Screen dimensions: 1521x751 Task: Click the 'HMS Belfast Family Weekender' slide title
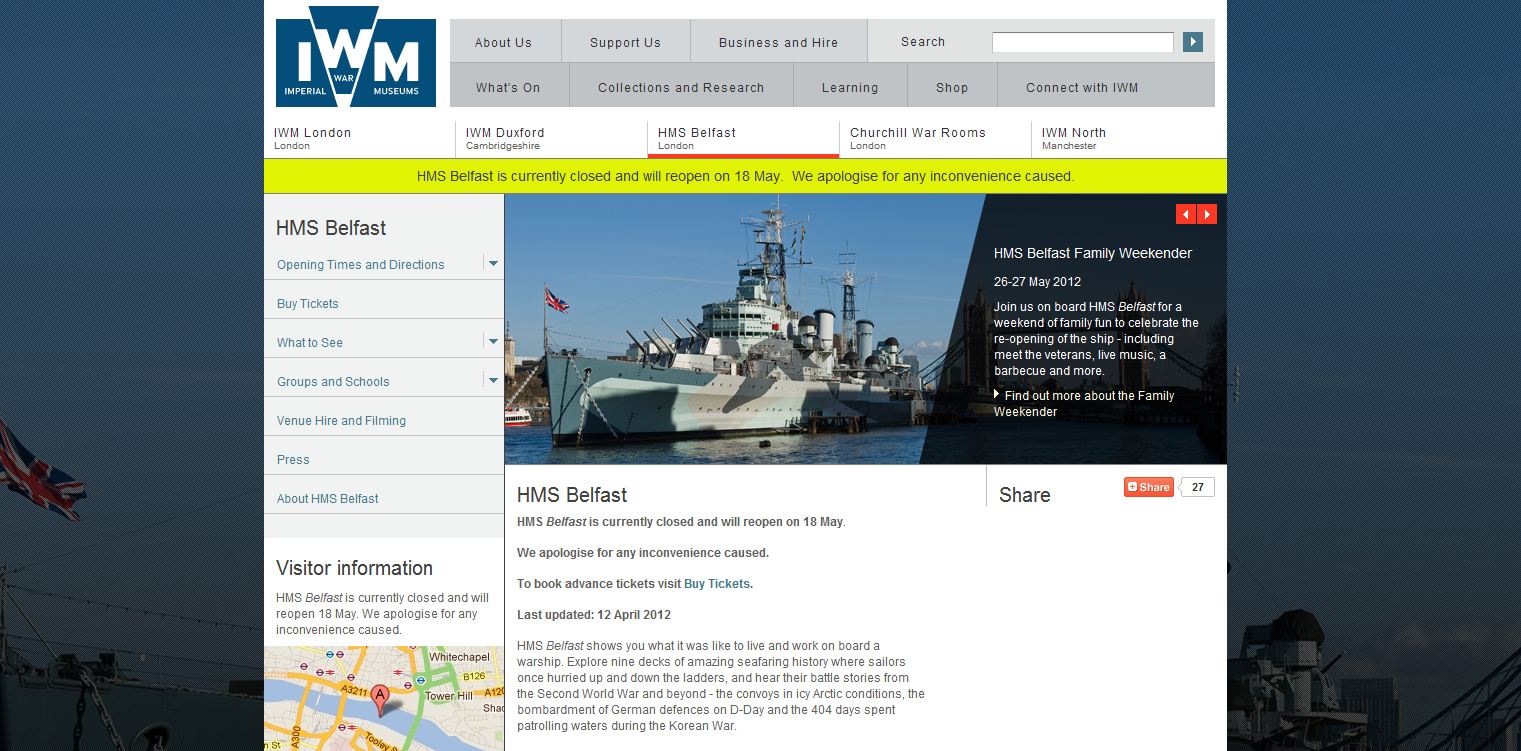[x=1093, y=254]
